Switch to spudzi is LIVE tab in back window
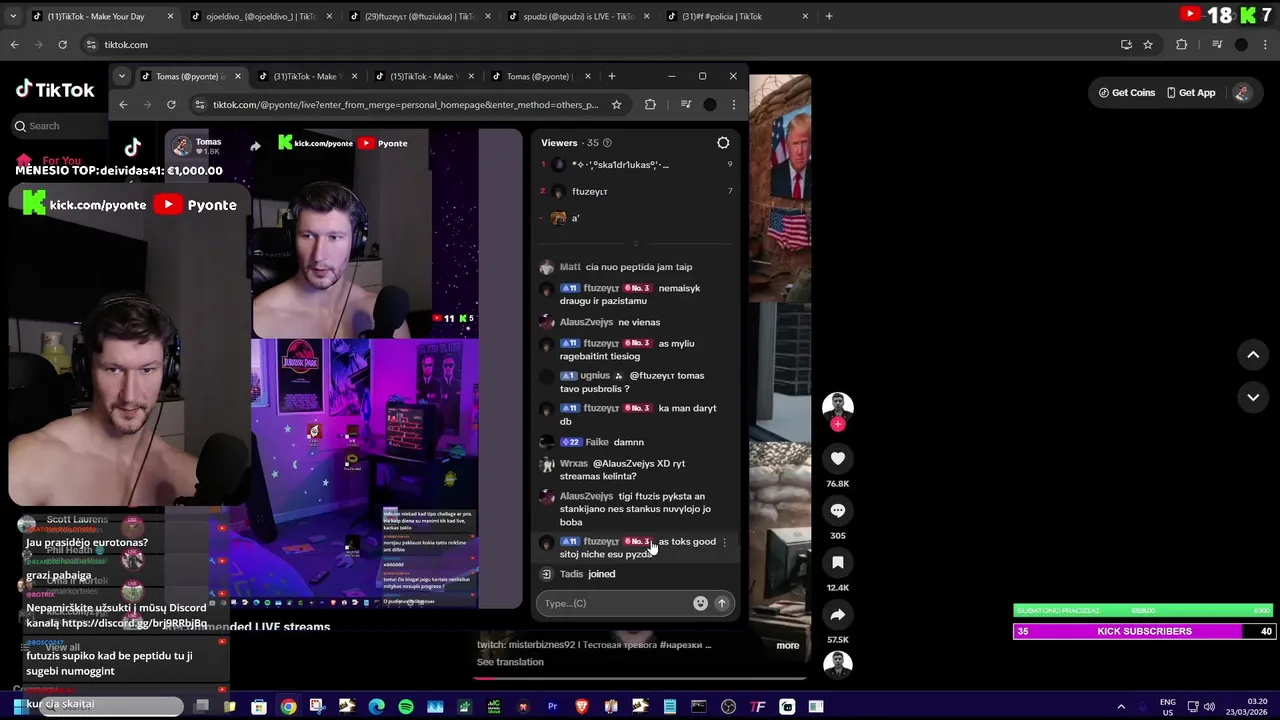Viewport: 1280px width, 720px height. 577,16
